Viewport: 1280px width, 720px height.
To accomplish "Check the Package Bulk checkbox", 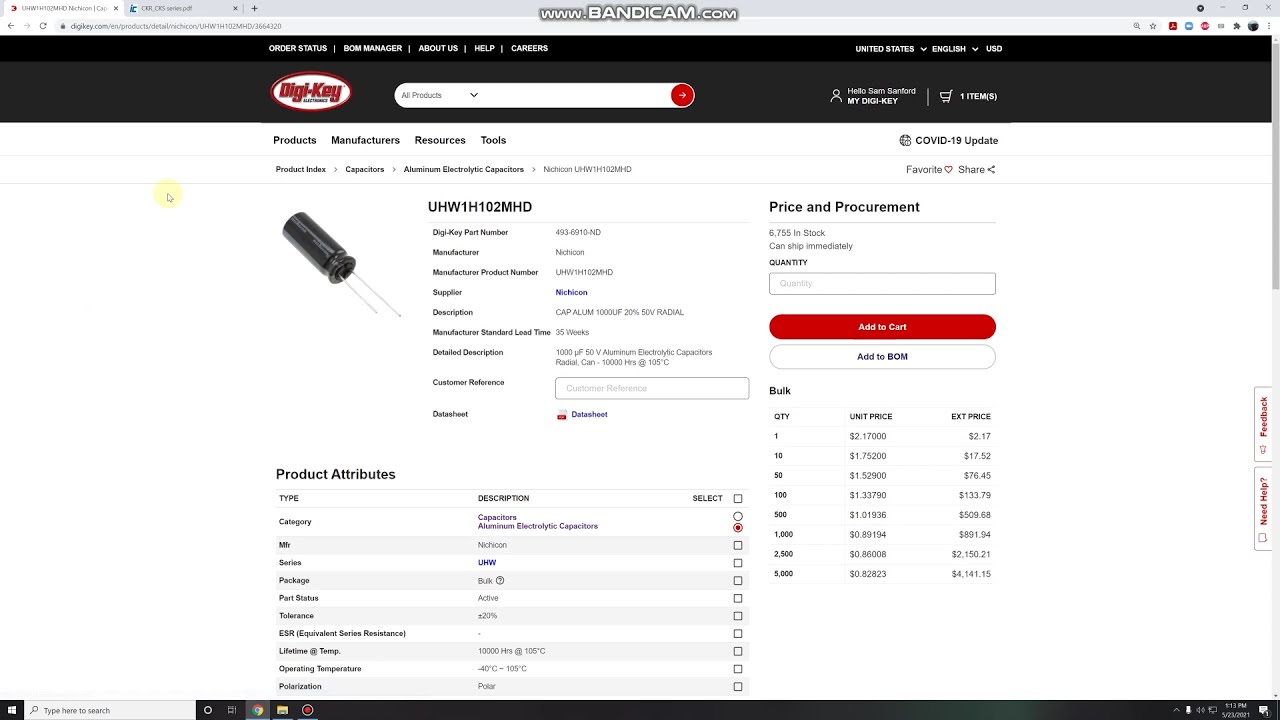I will tap(738, 581).
